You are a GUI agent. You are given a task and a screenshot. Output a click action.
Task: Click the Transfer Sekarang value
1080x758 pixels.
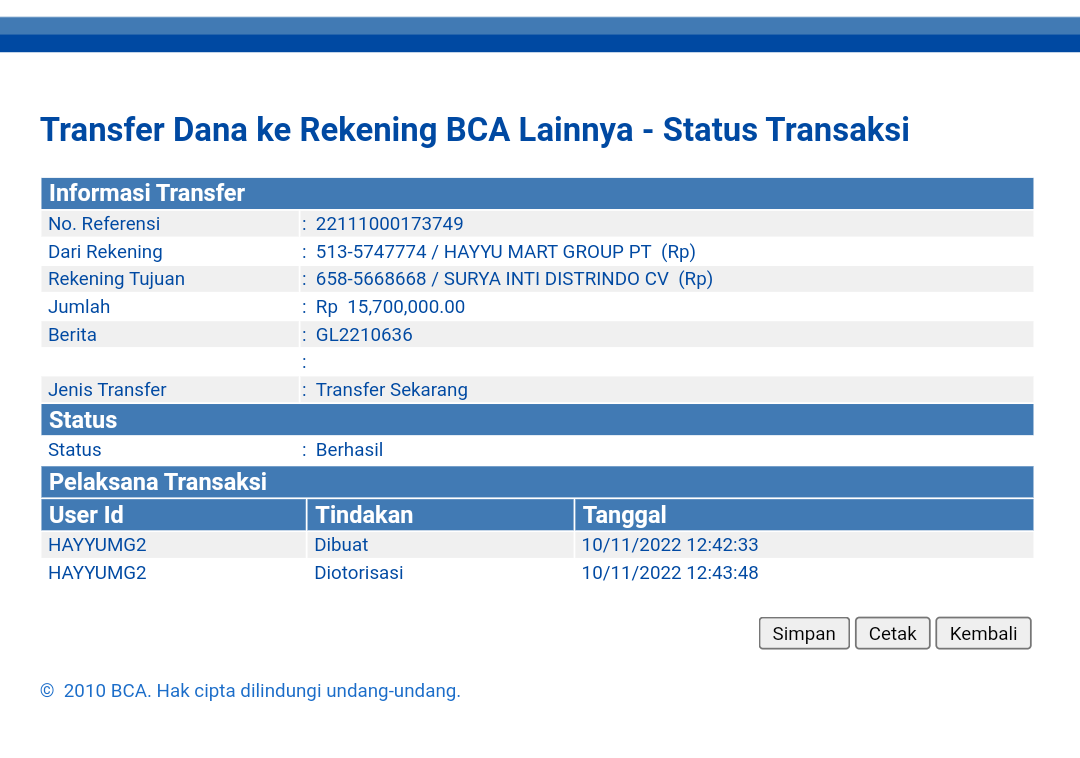pos(391,390)
